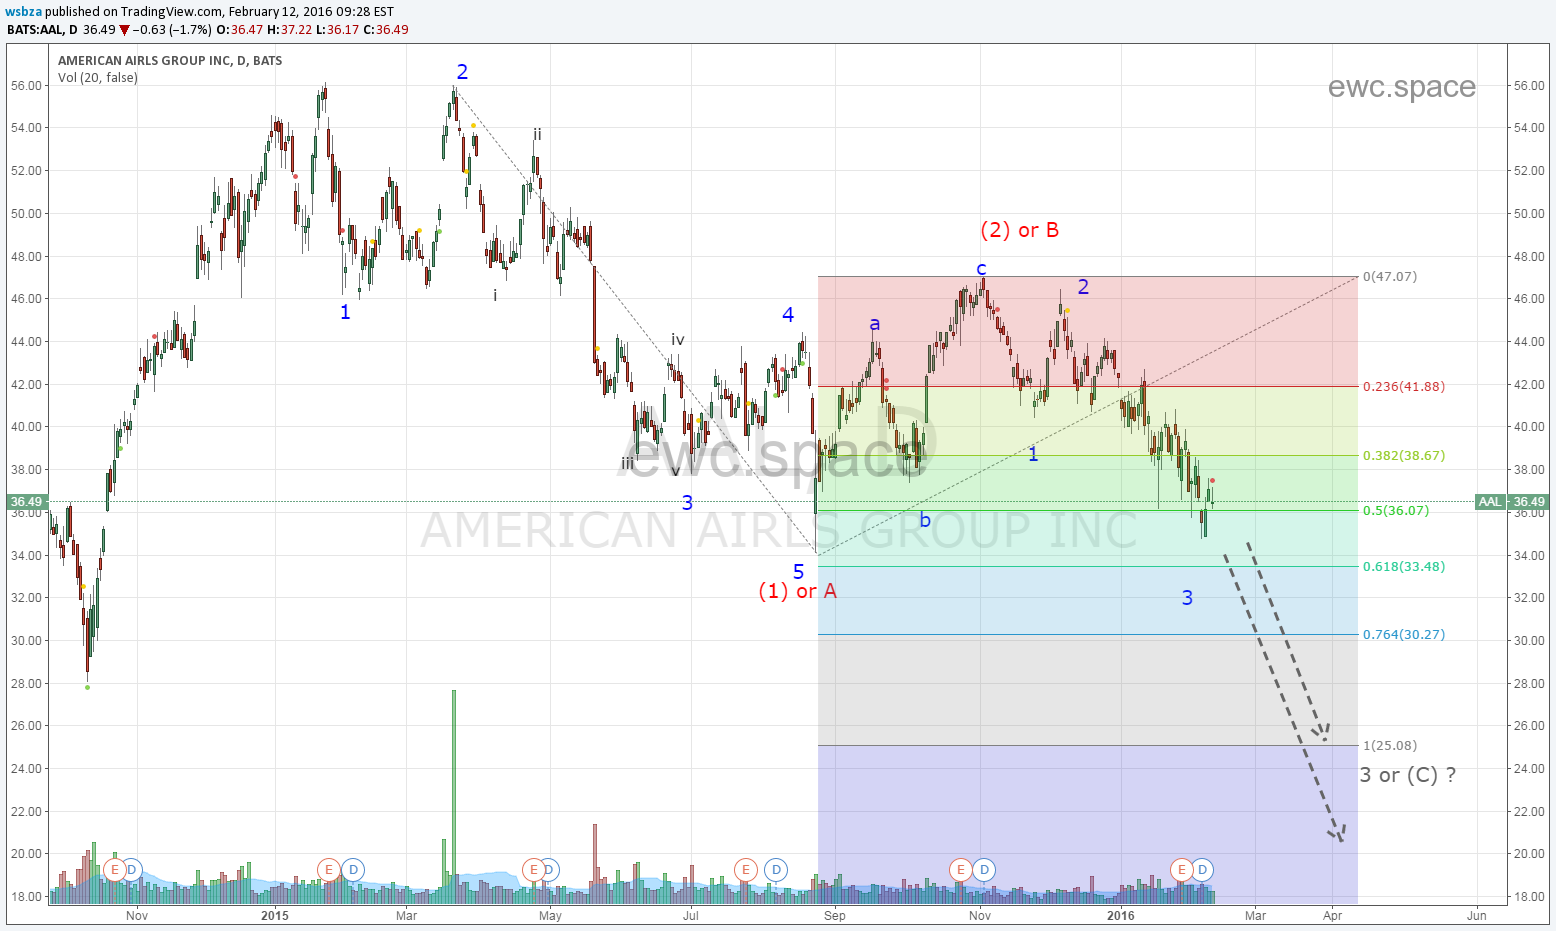This screenshot has width=1556, height=931.
Task: Select the 0.236(41.88) Fibonacci level label
Action: 1403,387
